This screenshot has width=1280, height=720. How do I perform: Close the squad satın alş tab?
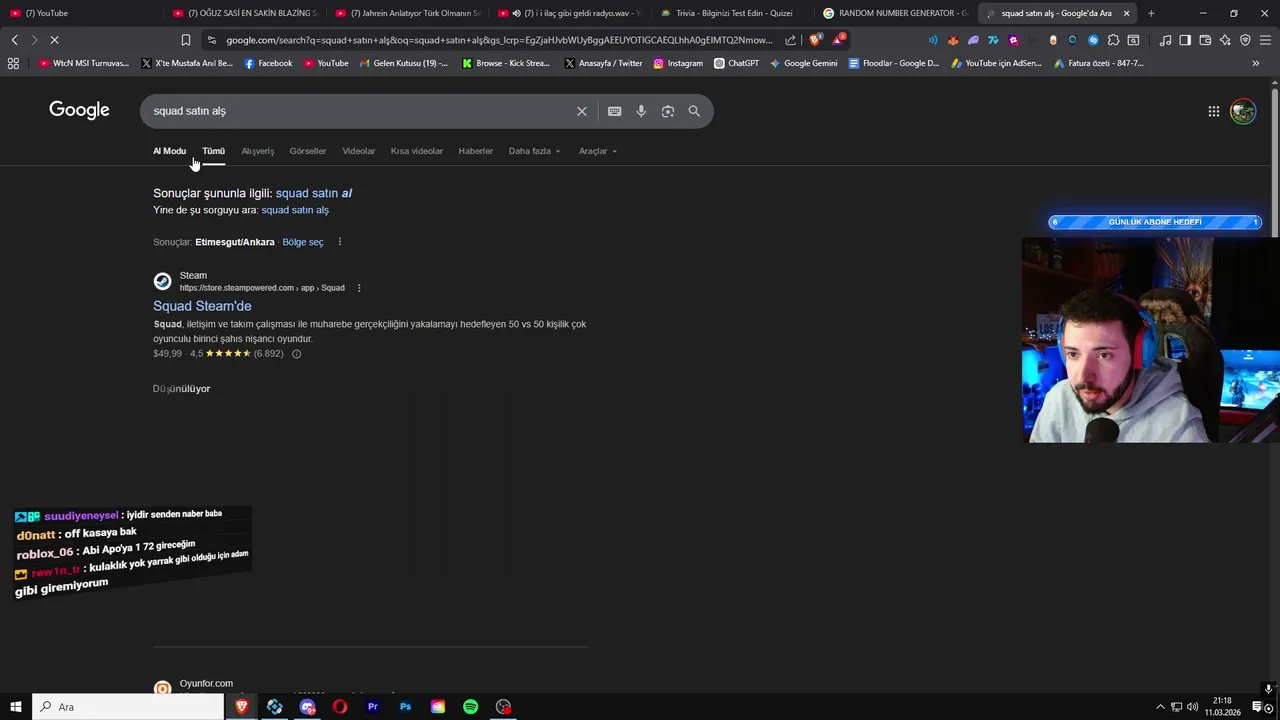(x=1127, y=13)
